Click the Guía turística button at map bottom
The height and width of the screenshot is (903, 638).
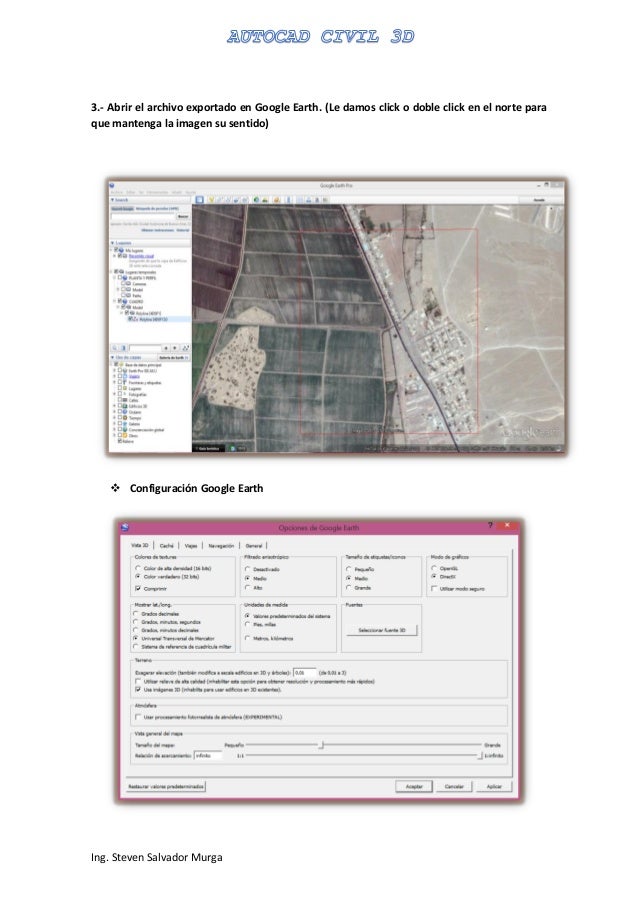(x=207, y=448)
